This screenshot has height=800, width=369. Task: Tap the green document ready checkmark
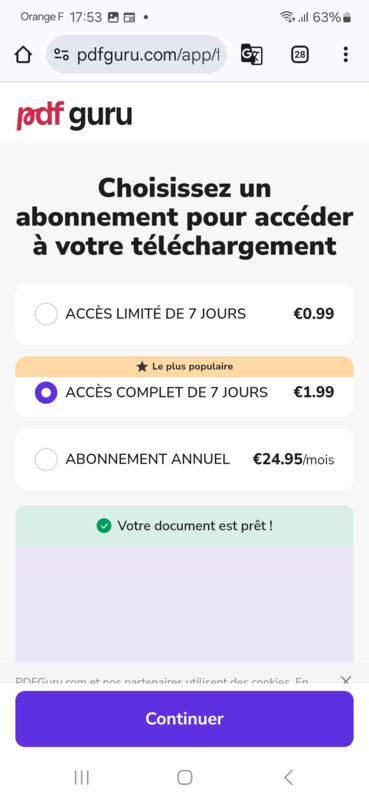pyautogui.click(x=104, y=526)
